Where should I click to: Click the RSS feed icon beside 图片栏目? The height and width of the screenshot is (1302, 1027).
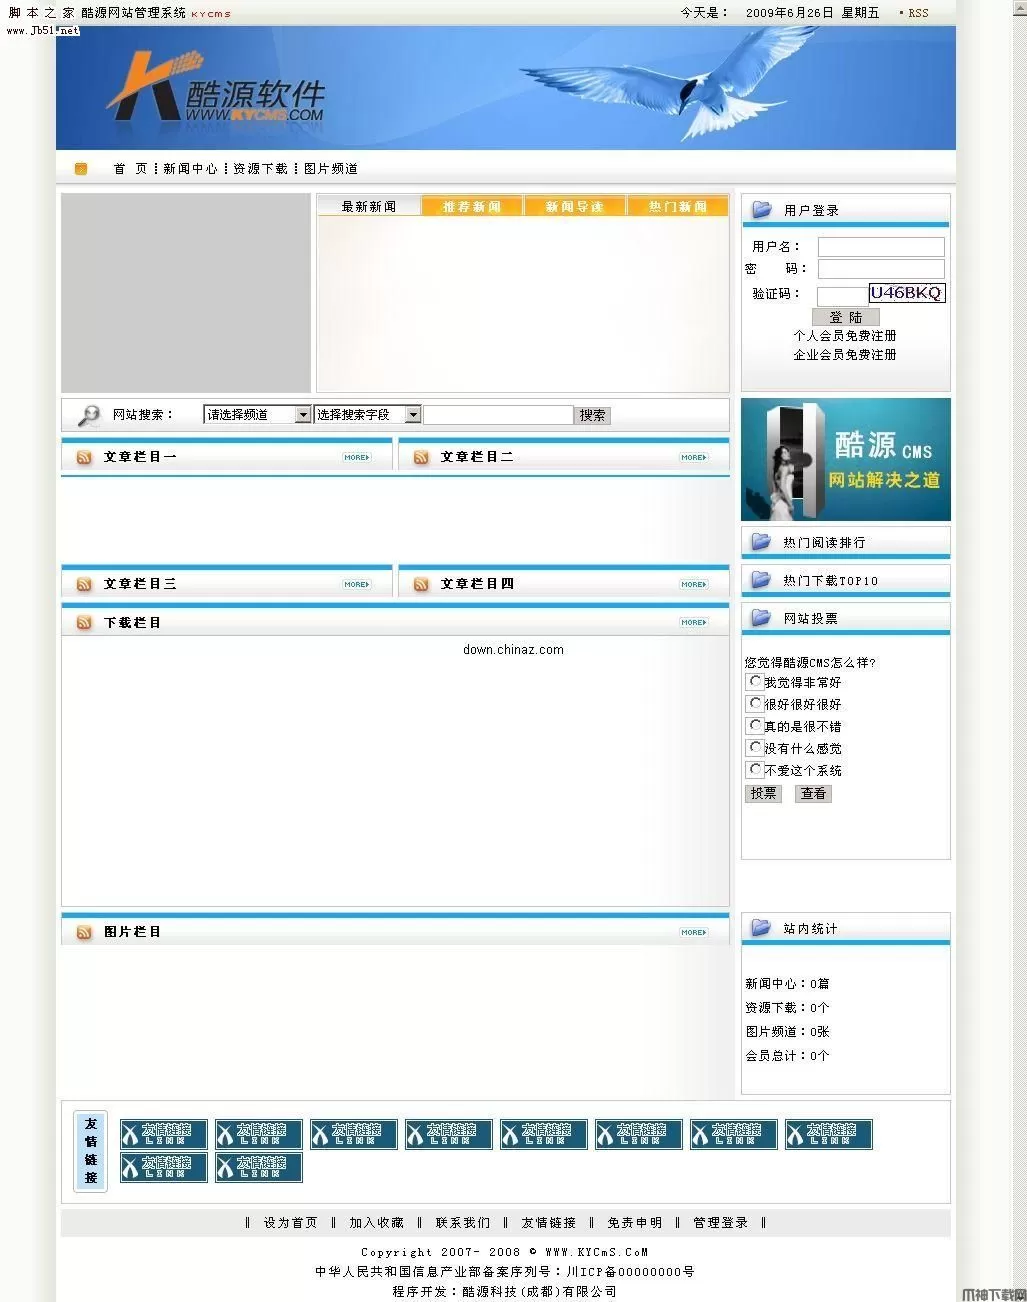tap(83, 931)
